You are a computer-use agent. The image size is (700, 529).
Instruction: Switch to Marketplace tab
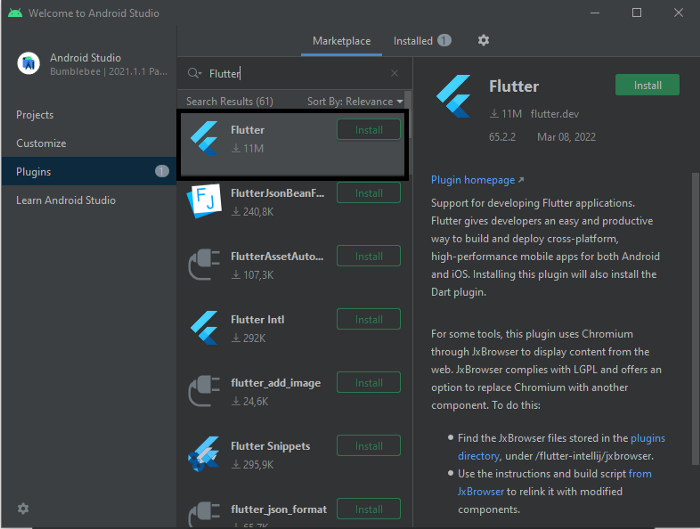[342, 41]
